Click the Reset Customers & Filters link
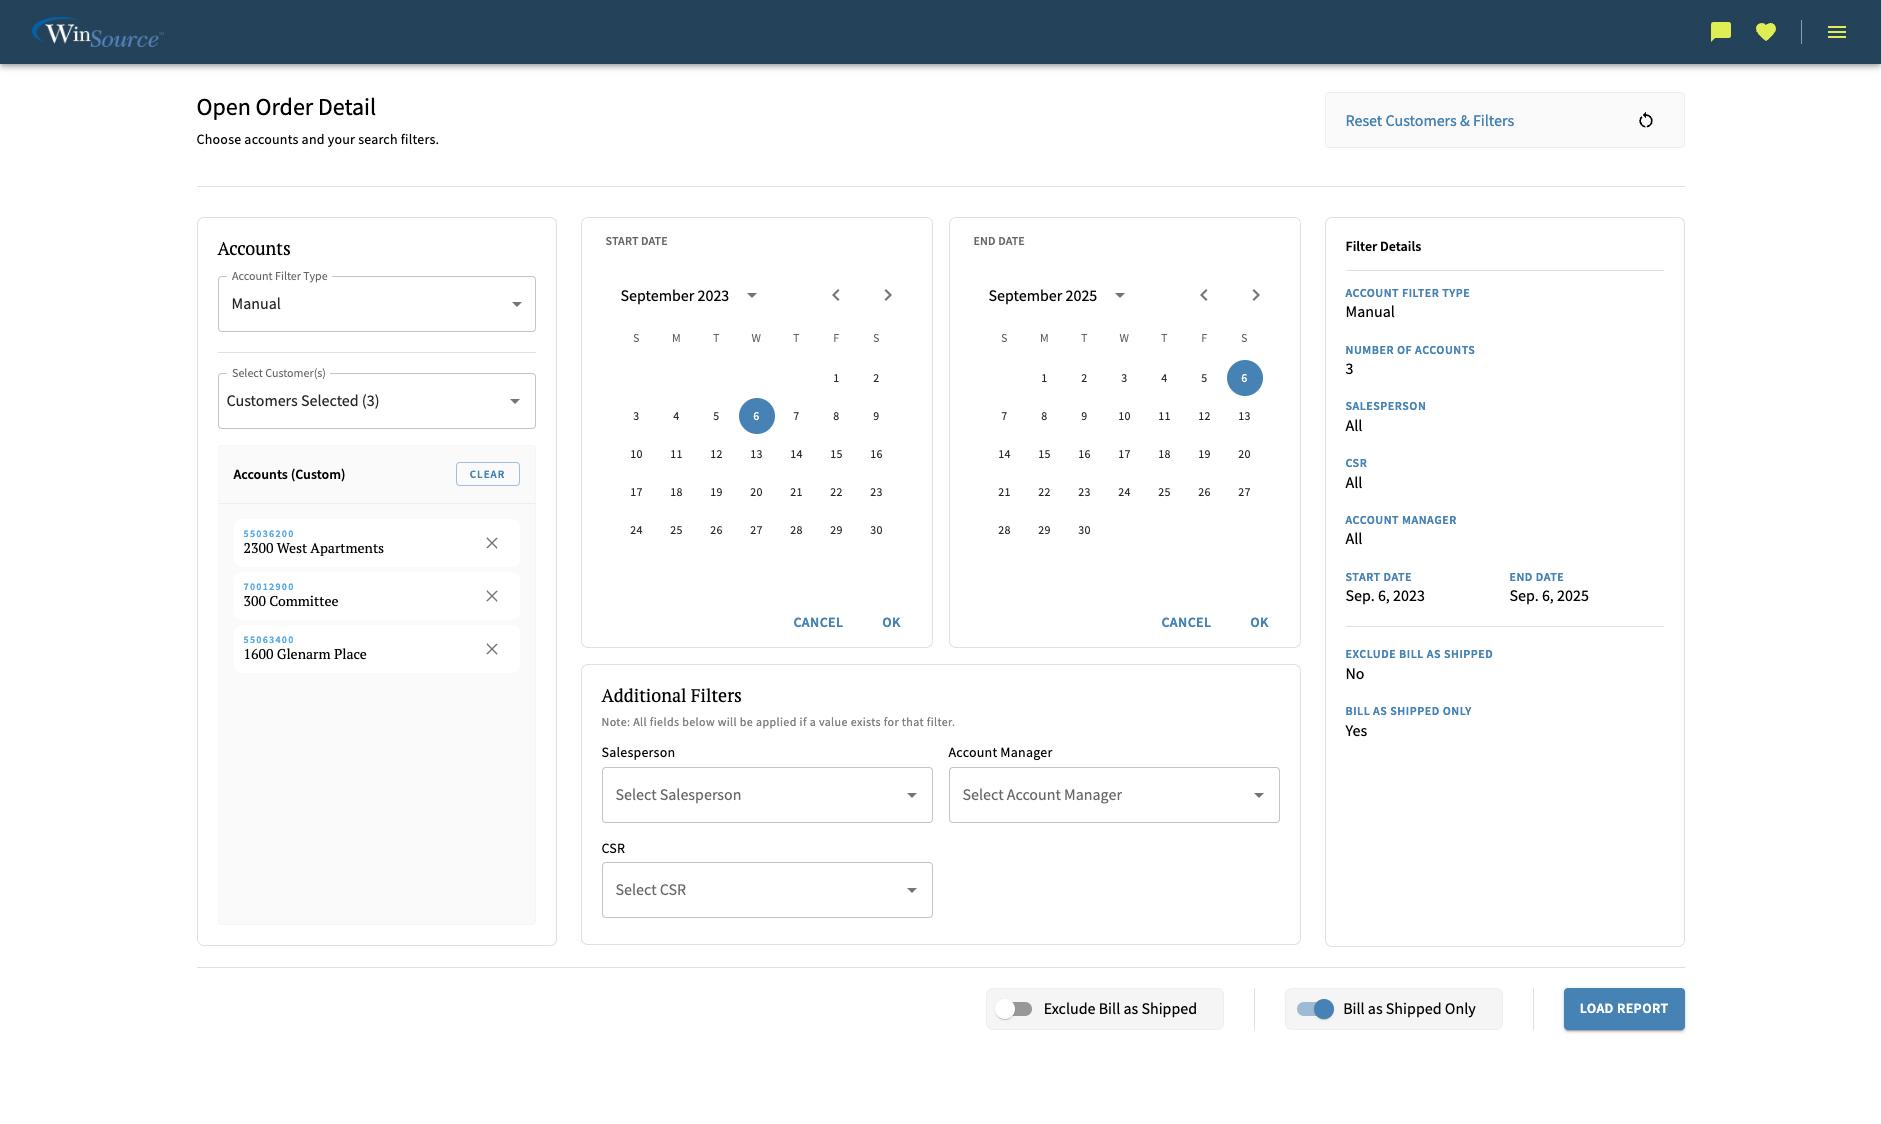 [x=1429, y=120]
